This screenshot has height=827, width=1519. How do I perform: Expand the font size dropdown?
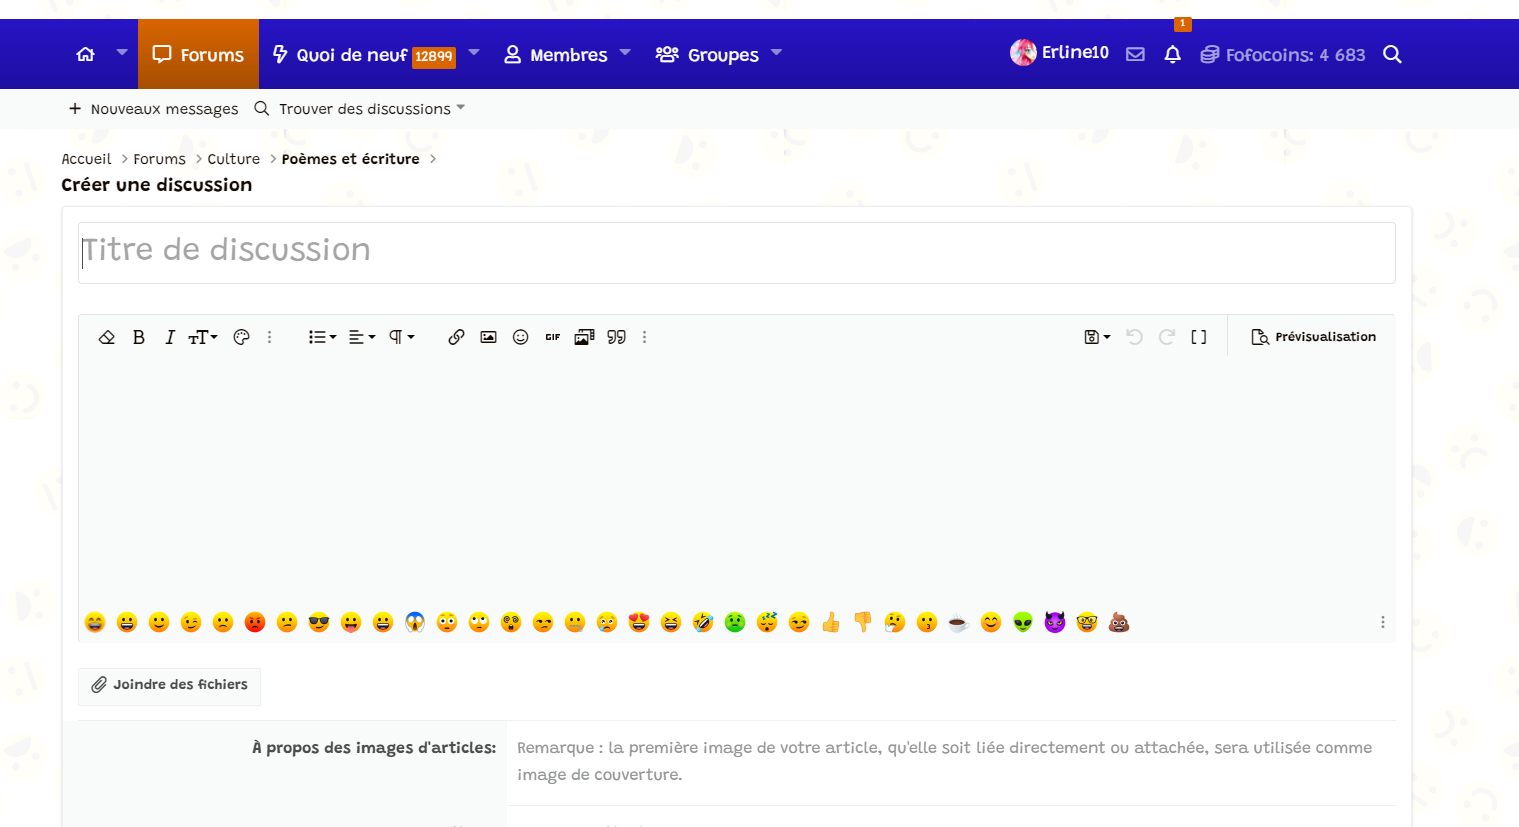203,337
